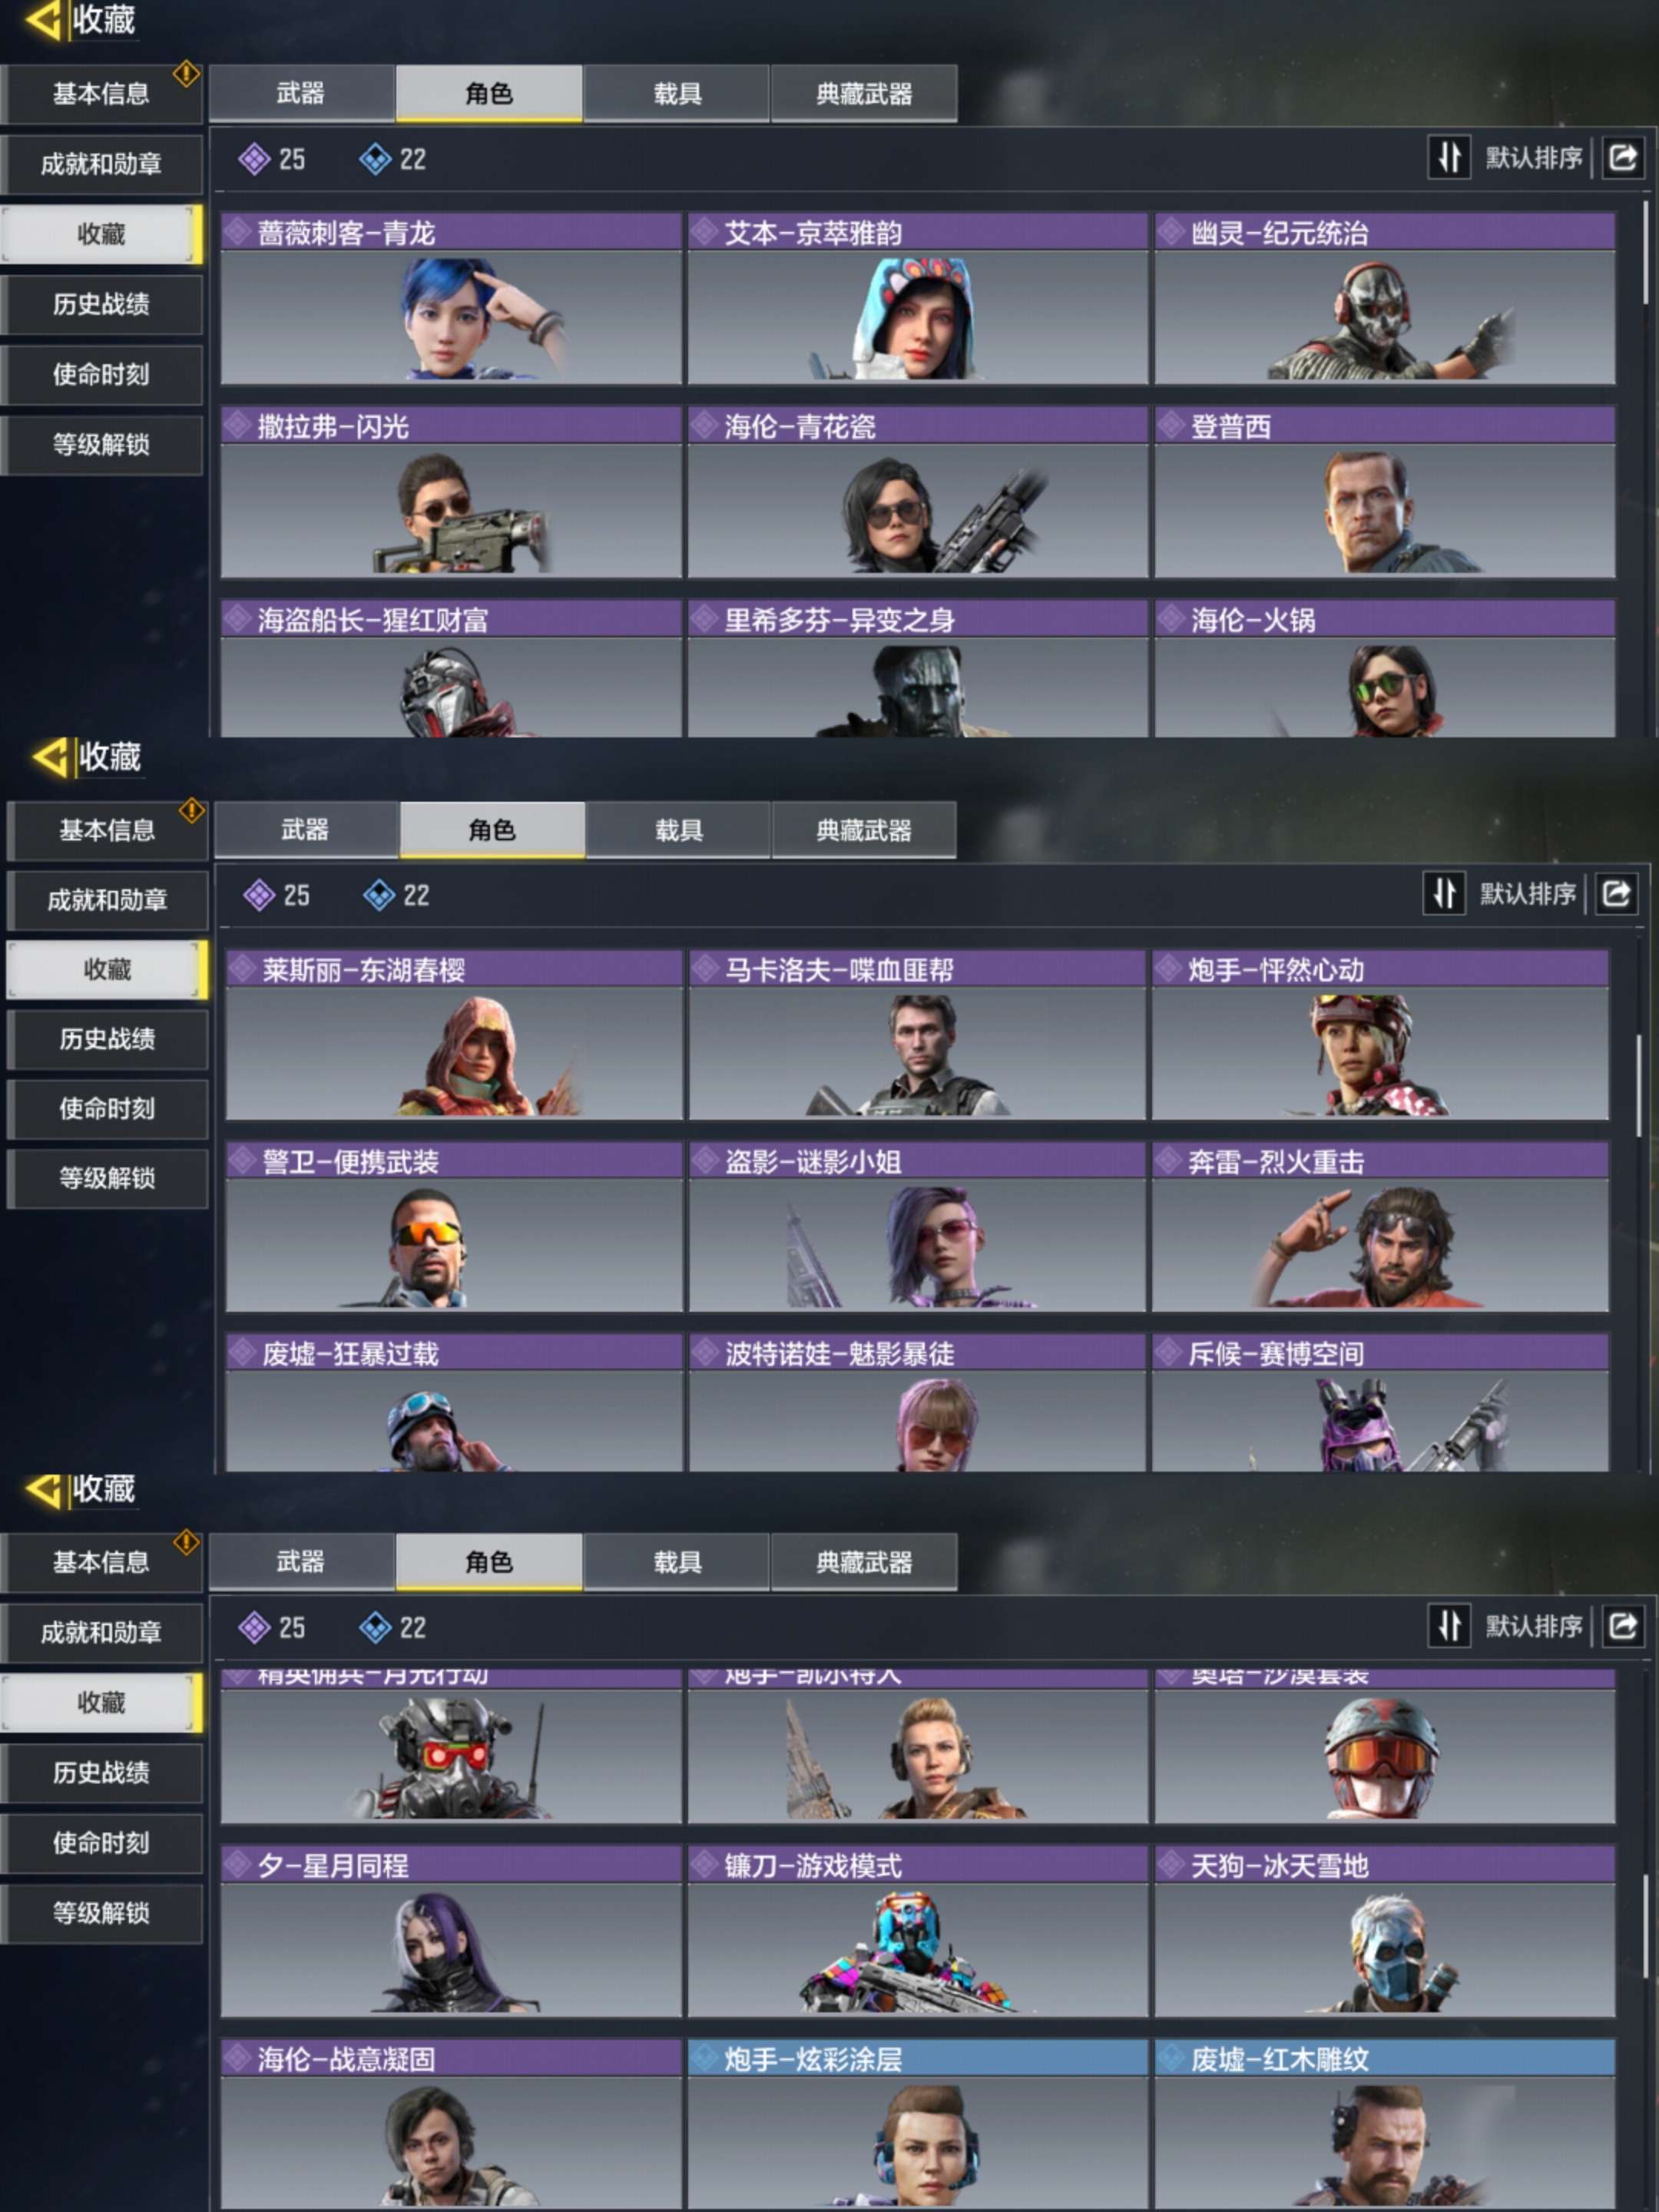The image size is (1659, 2212).
Task: Click the blue diamond icon beside 废墟-红木雕纹 title
Action: pos(1171,2058)
